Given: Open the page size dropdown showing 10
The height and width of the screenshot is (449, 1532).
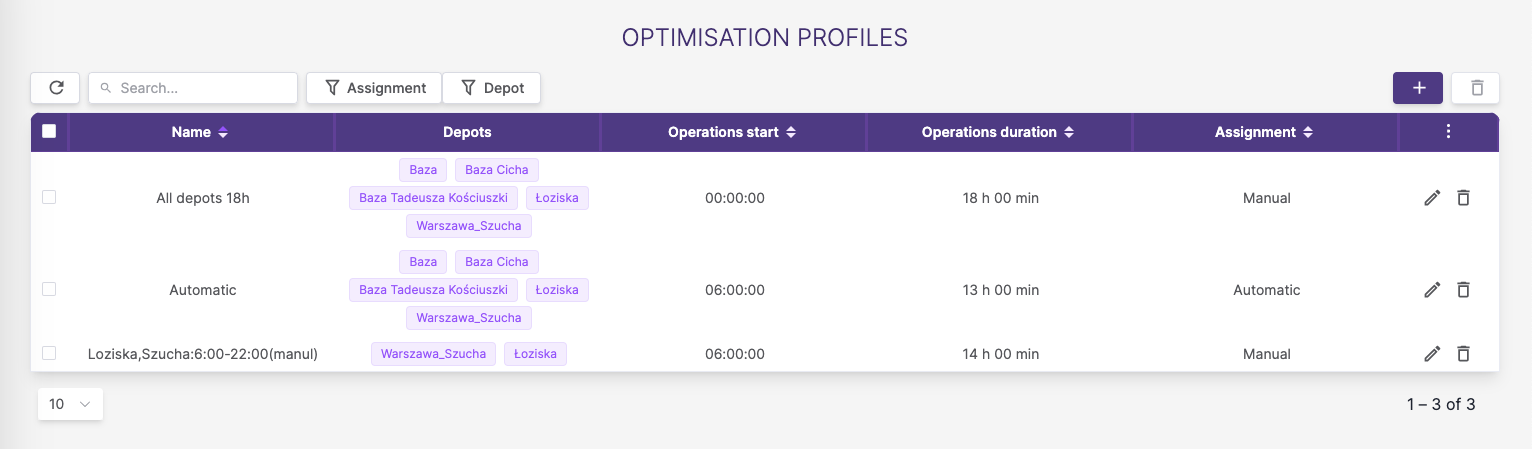Looking at the screenshot, I should coord(70,404).
